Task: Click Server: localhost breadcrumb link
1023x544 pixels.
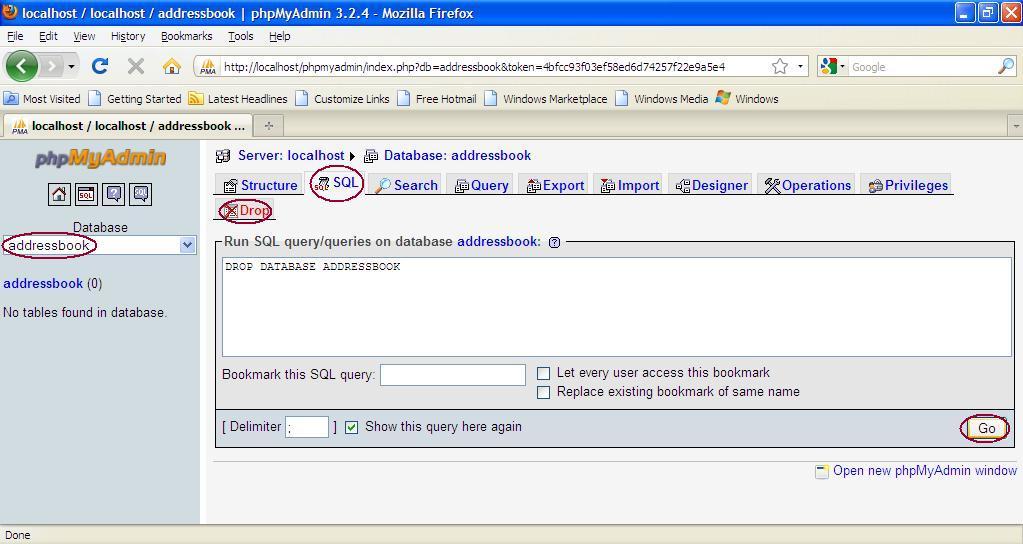Action: 291,156
